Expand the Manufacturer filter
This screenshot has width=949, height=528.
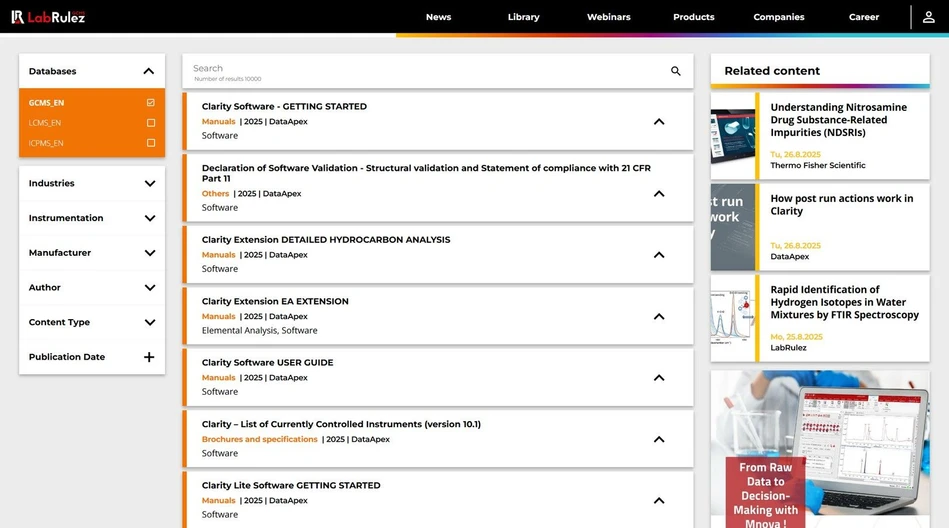149,252
